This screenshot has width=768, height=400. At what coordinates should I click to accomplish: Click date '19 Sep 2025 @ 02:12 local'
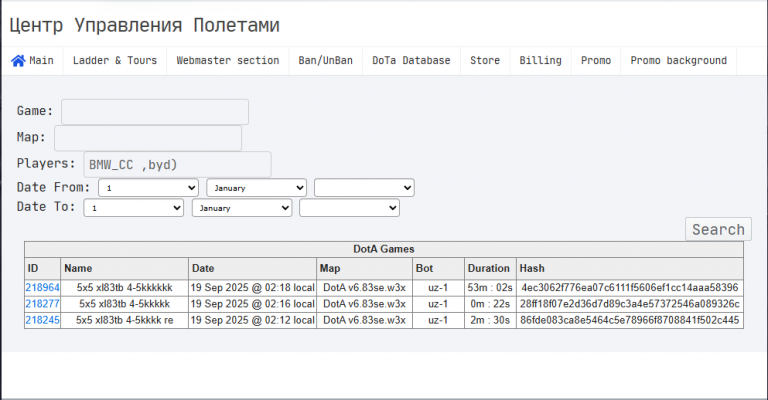click(x=252, y=320)
